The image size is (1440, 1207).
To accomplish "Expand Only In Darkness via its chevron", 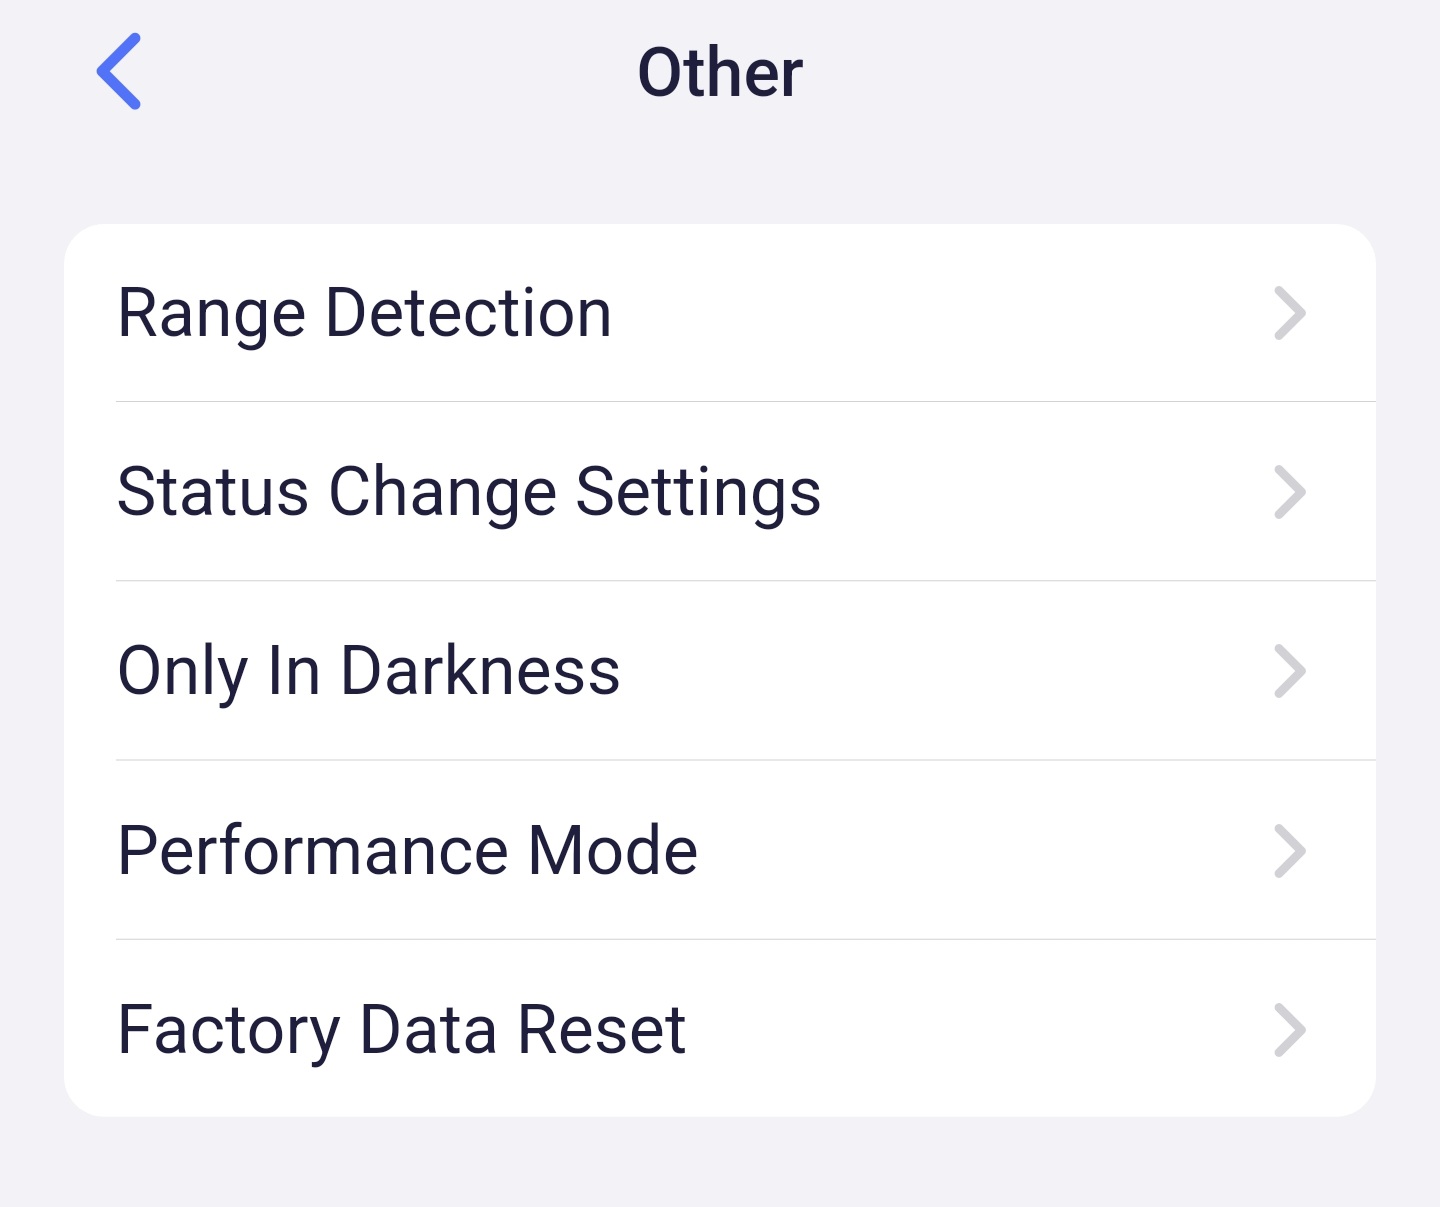I will pyautogui.click(x=1289, y=671).
